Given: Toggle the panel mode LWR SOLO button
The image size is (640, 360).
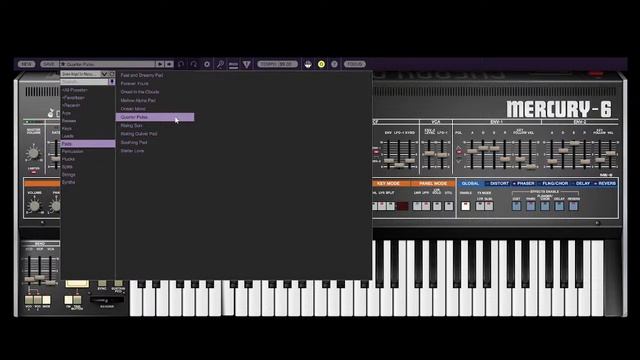Looking at the screenshot, I should [x=437, y=206].
